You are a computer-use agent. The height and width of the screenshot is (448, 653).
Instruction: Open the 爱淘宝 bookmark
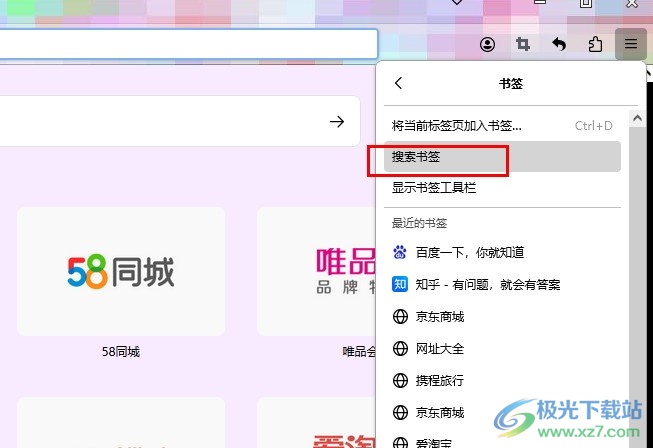pos(502,442)
